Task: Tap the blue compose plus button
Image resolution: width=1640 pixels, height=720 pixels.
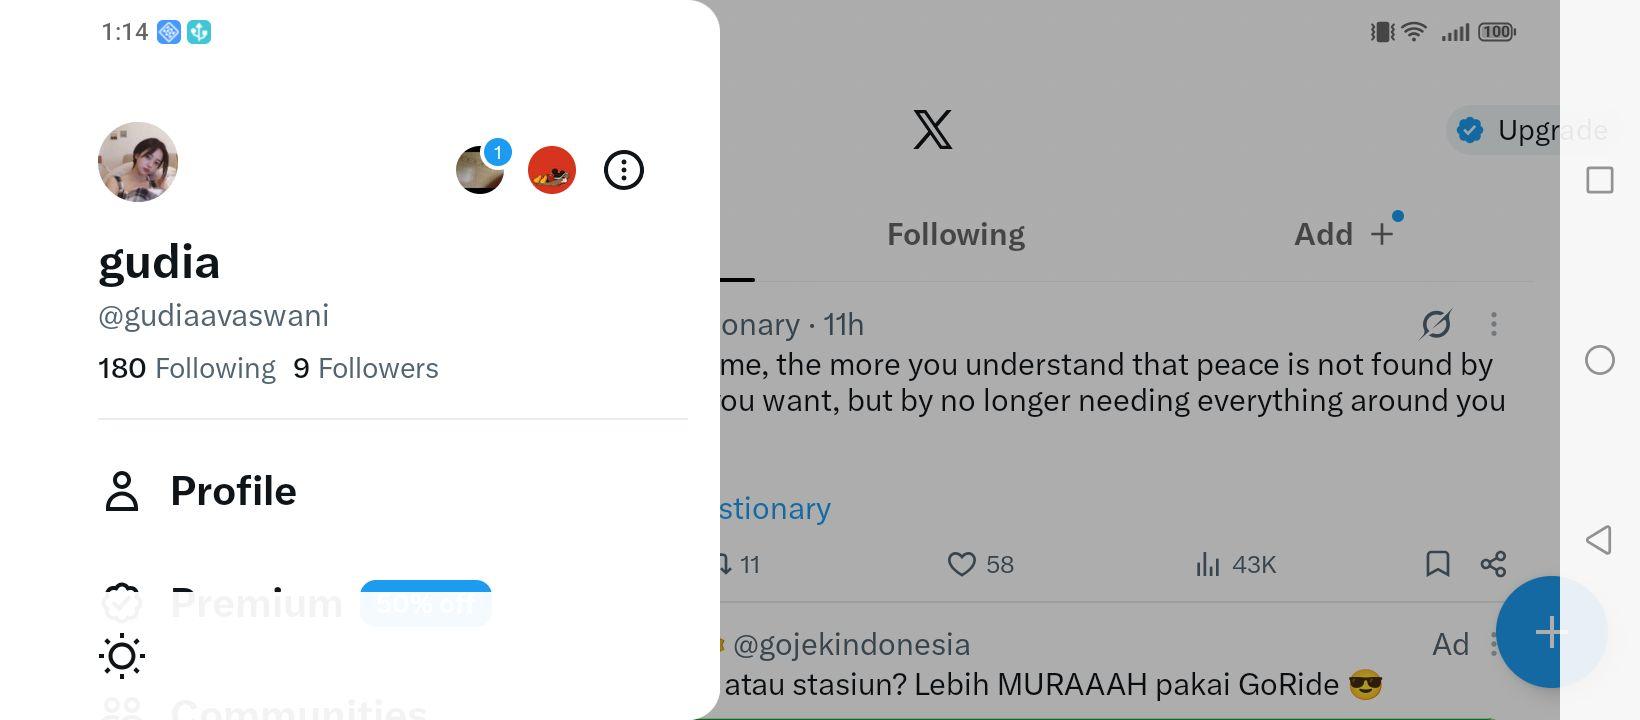Action: point(1552,632)
